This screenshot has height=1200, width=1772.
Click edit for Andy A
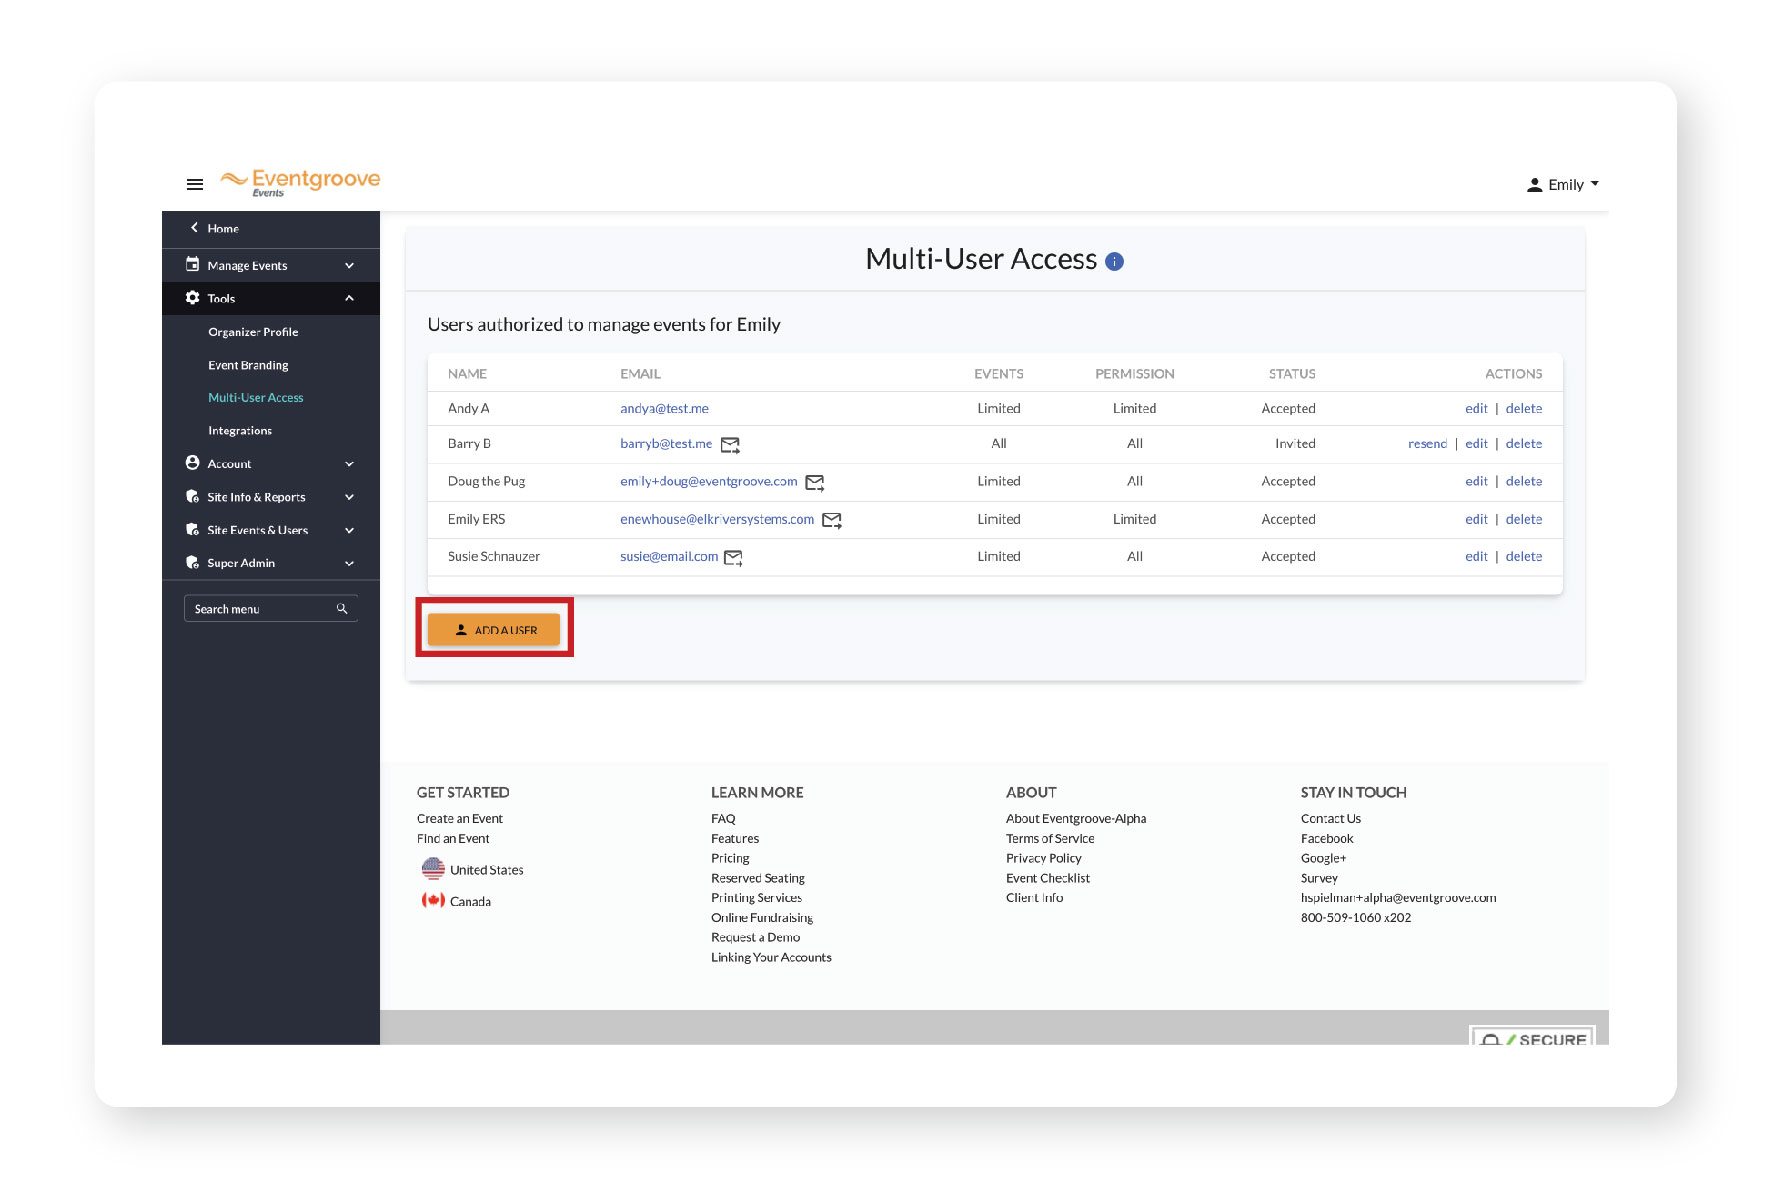pyautogui.click(x=1476, y=409)
